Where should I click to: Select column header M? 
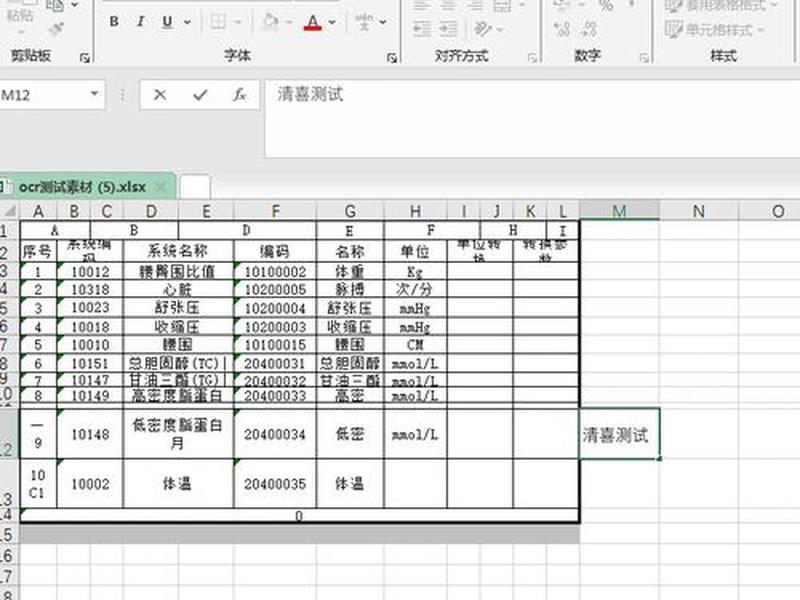619,211
